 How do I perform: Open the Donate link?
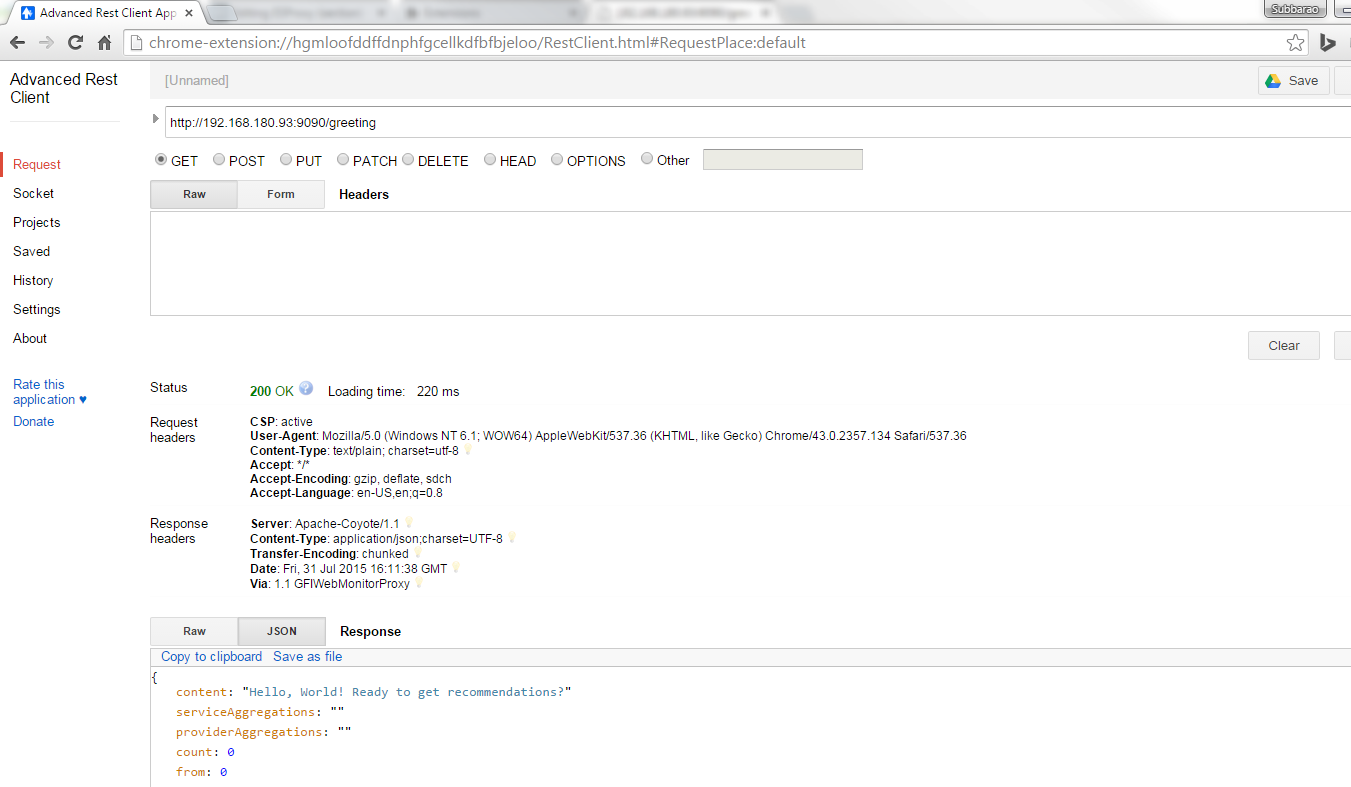[34, 421]
